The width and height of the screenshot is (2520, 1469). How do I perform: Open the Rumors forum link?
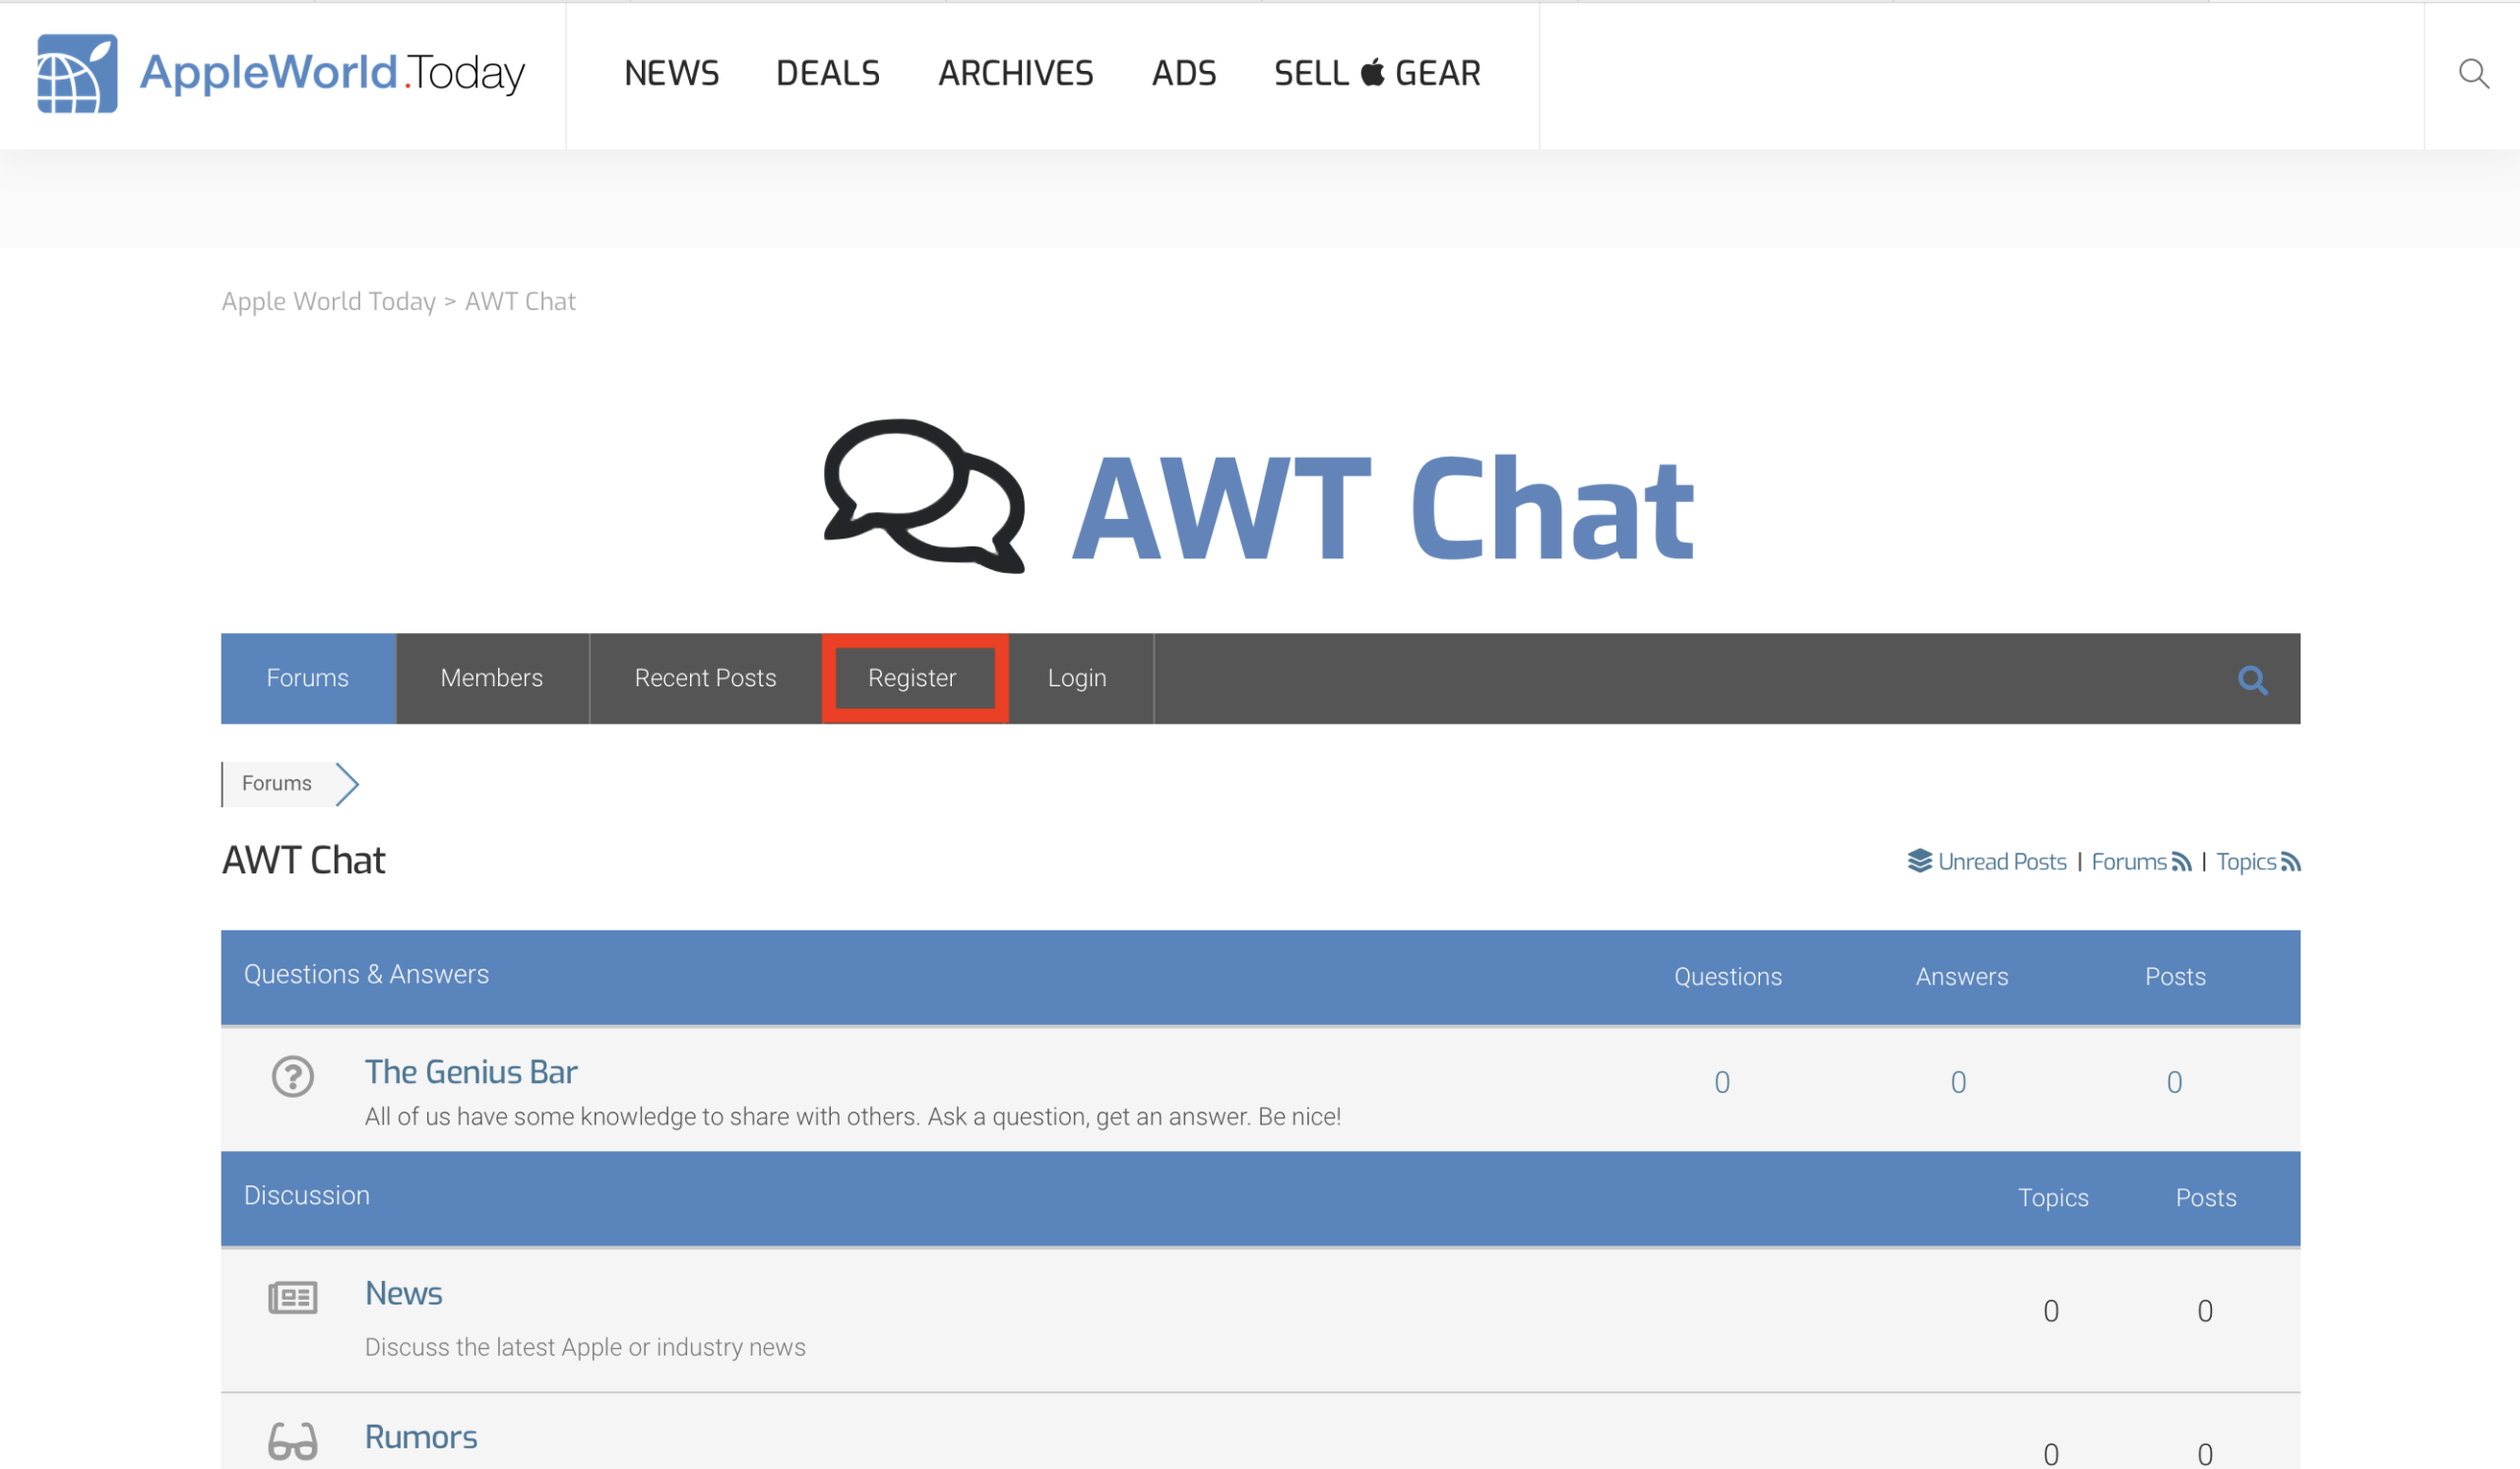pos(421,1437)
